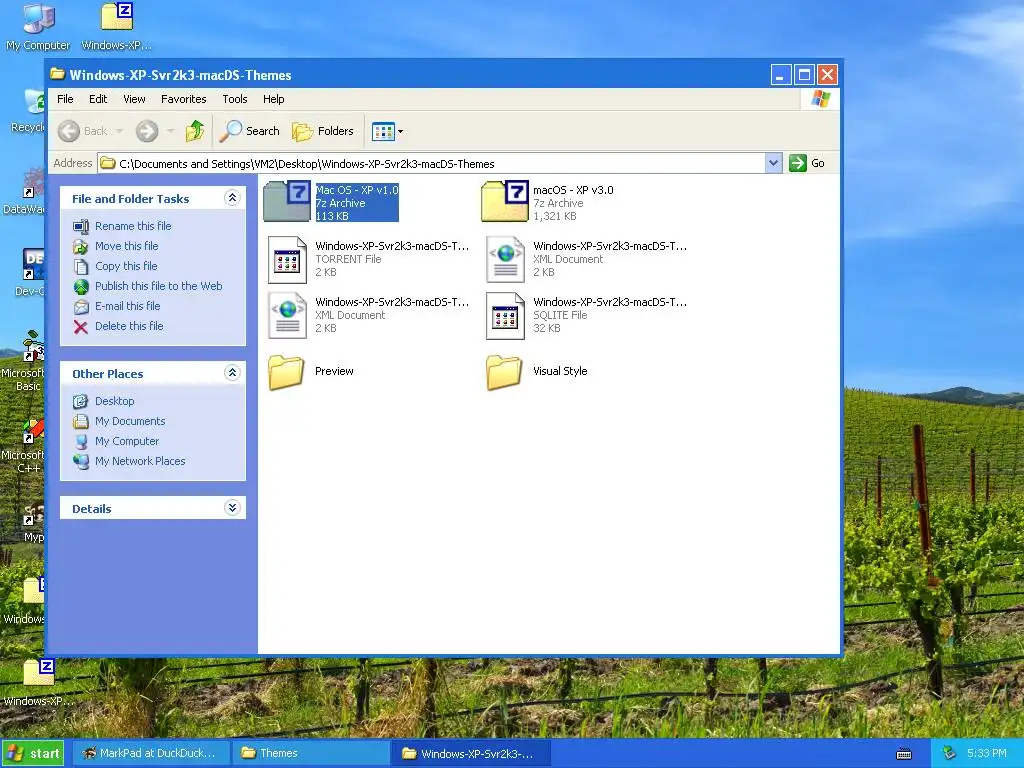Minimize the Explorer window
The image size is (1024, 768).
coord(780,75)
